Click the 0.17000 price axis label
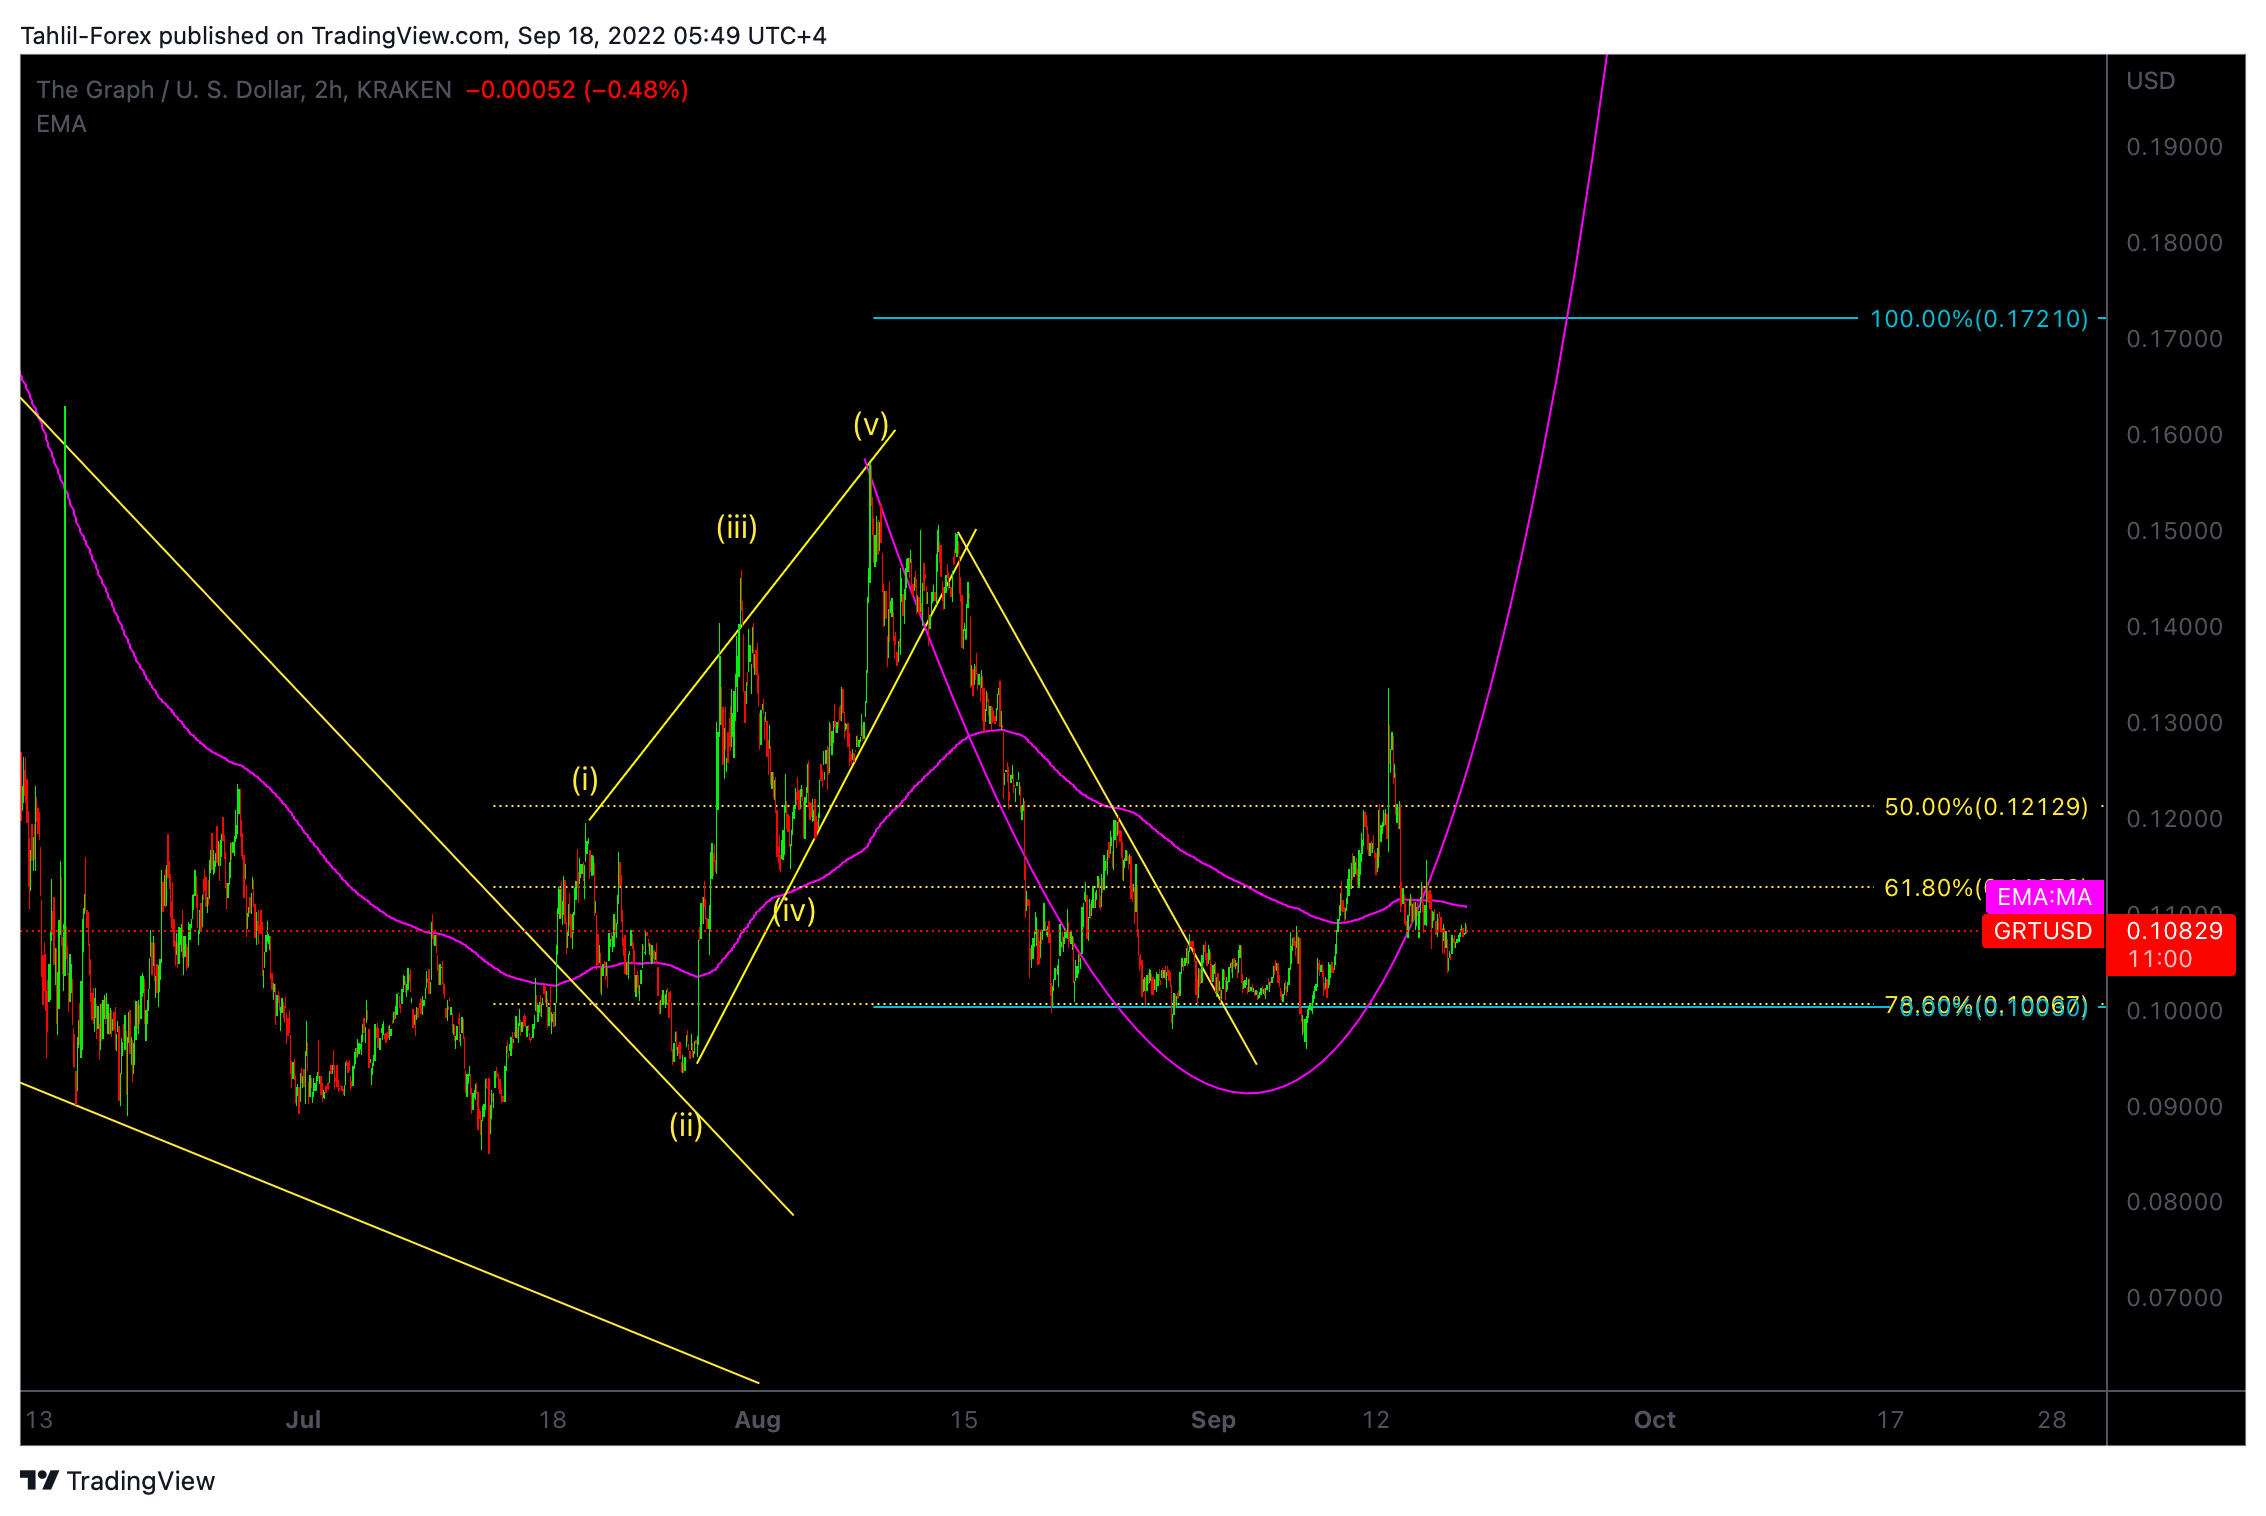Viewport: 2266px width, 1516px height. click(2174, 339)
